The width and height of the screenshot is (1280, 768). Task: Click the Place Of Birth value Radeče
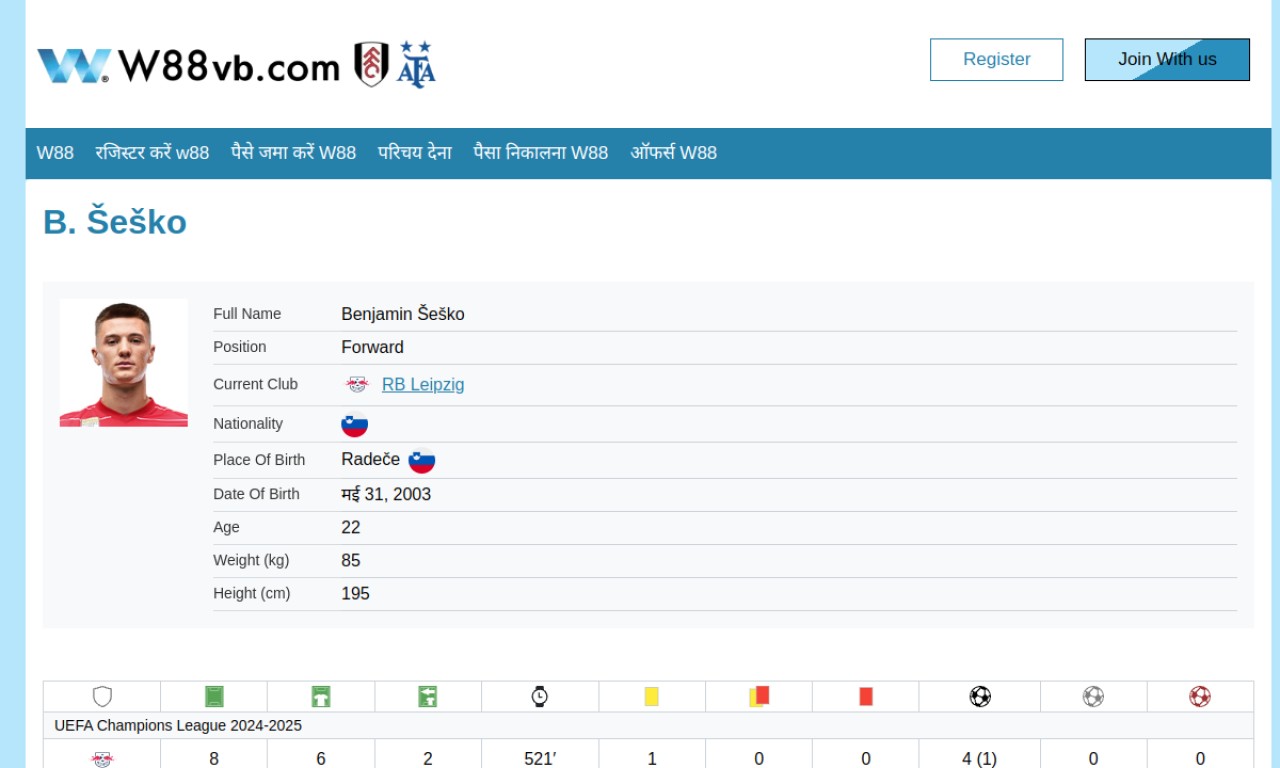pyautogui.click(x=371, y=460)
